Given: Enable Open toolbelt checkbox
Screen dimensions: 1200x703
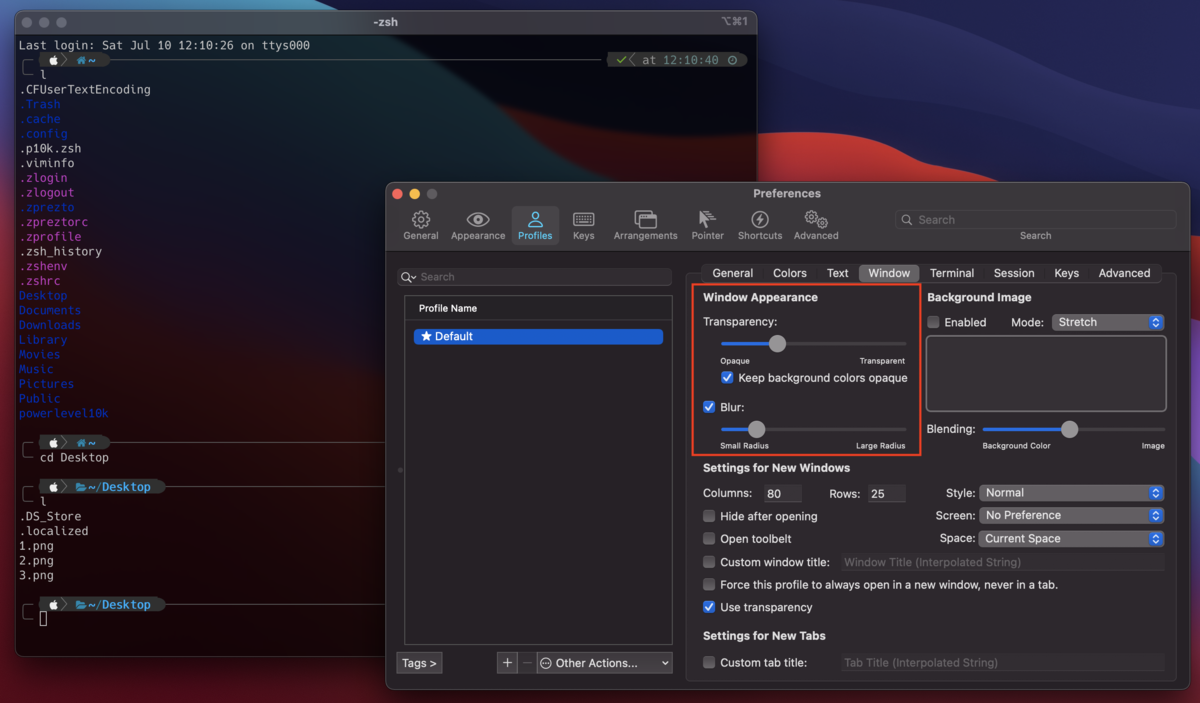Looking at the screenshot, I should [x=709, y=539].
